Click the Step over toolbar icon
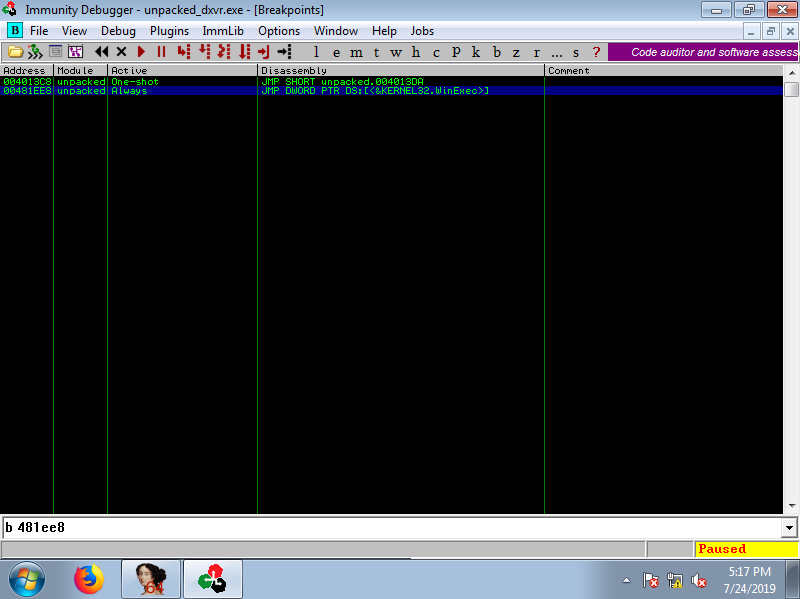Viewport: 800px width, 599px height. [204, 52]
